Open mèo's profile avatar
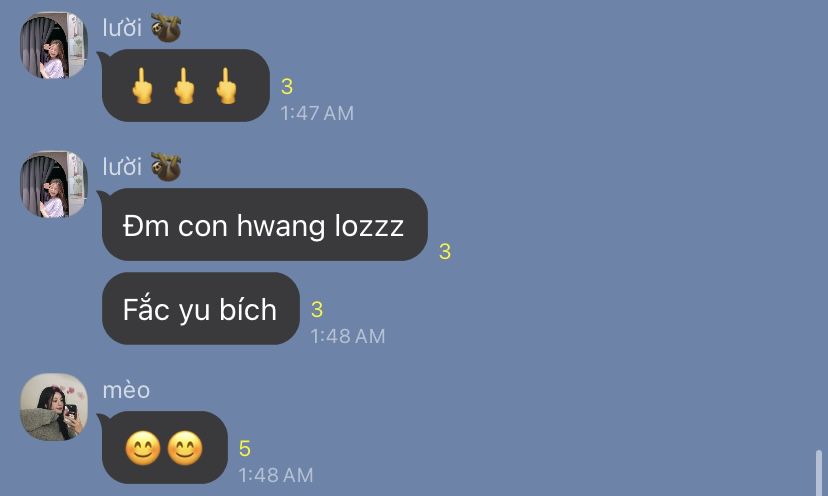Screen dimensions: 828x496 [x=54, y=407]
